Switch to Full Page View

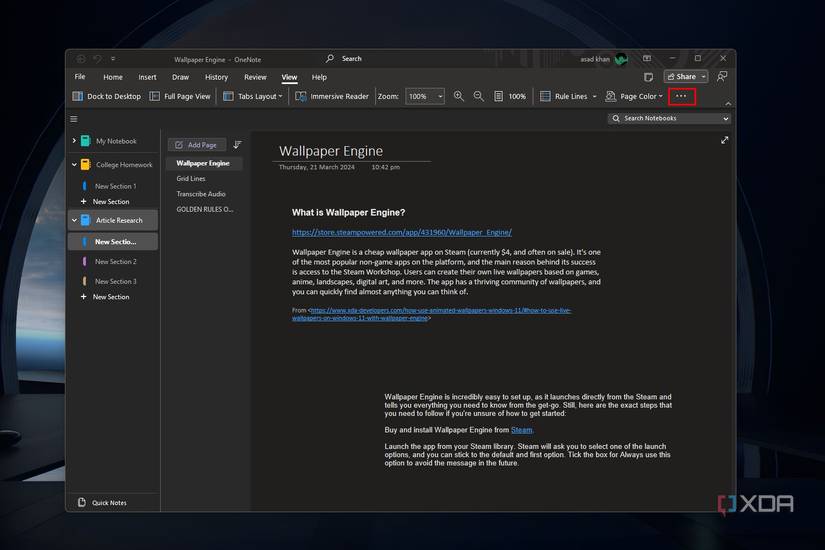(x=180, y=97)
